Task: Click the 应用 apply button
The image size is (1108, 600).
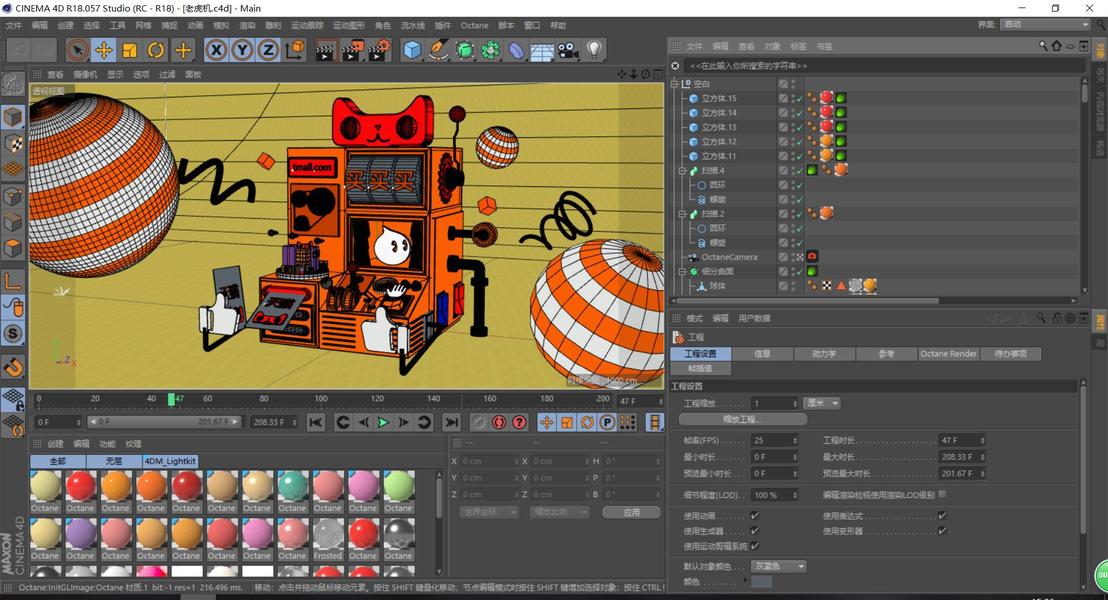Action: (632, 512)
